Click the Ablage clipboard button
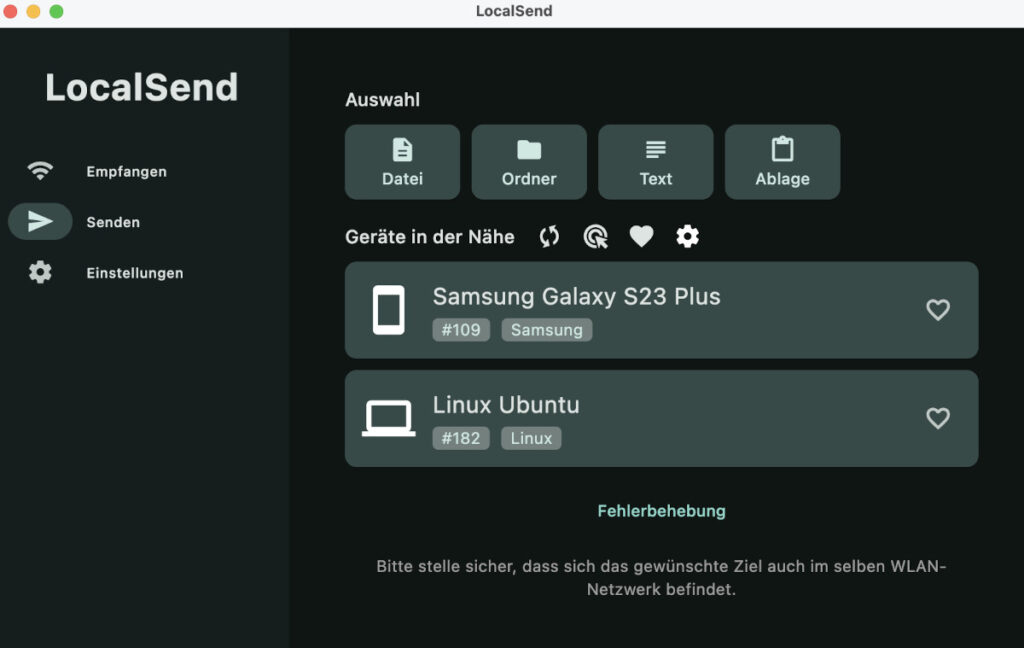The height and width of the screenshot is (648, 1024). (782, 162)
